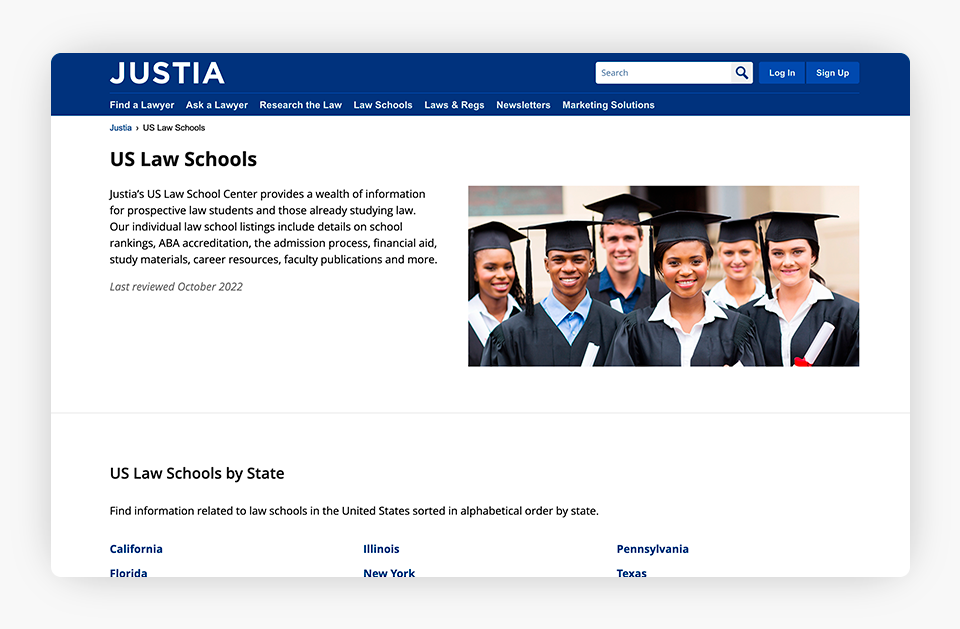Select Law Schools in navigation bar
Viewport: 960px width, 629px height.
pyautogui.click(x=383, y=105)
